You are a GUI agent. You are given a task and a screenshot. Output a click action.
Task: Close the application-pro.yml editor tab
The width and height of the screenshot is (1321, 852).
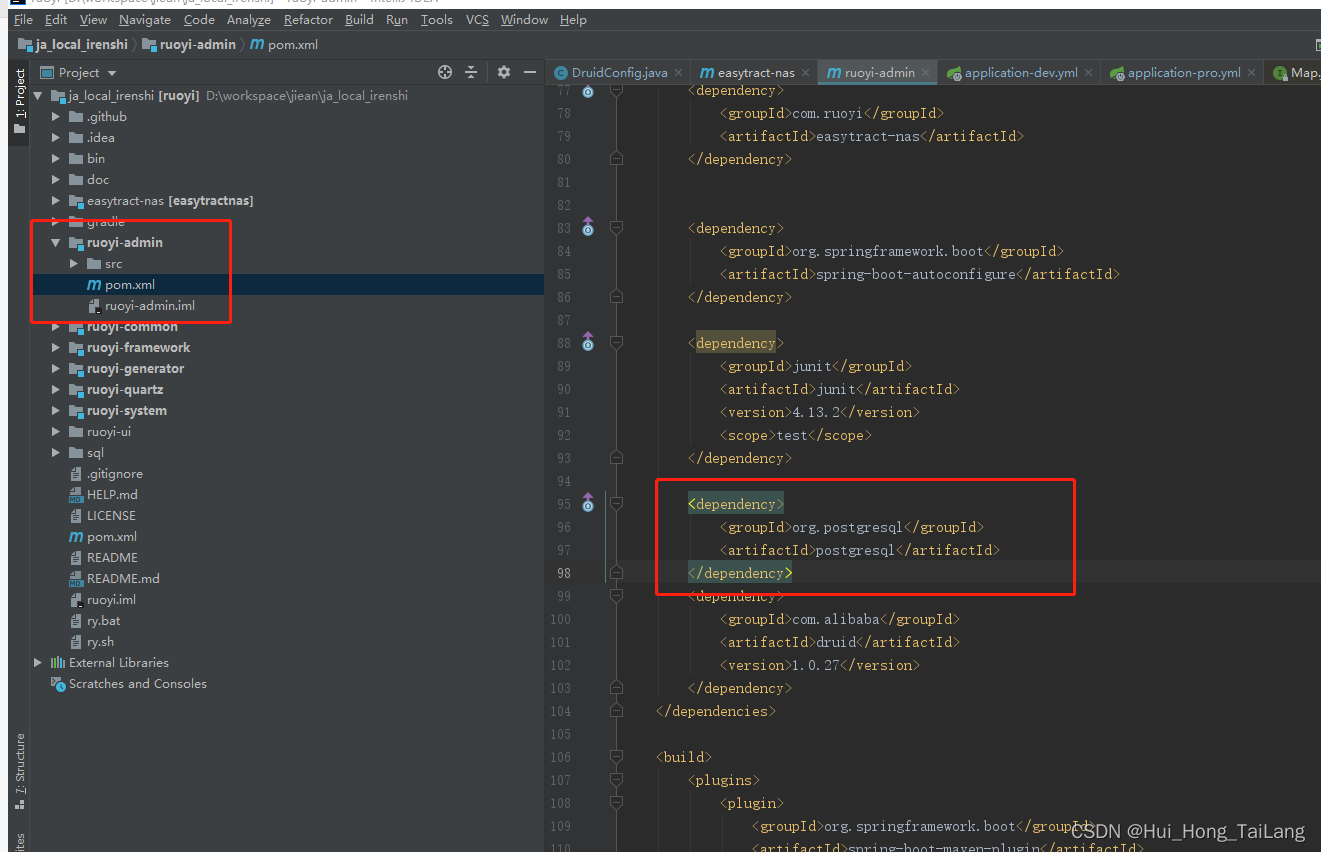coord(1252,73)
